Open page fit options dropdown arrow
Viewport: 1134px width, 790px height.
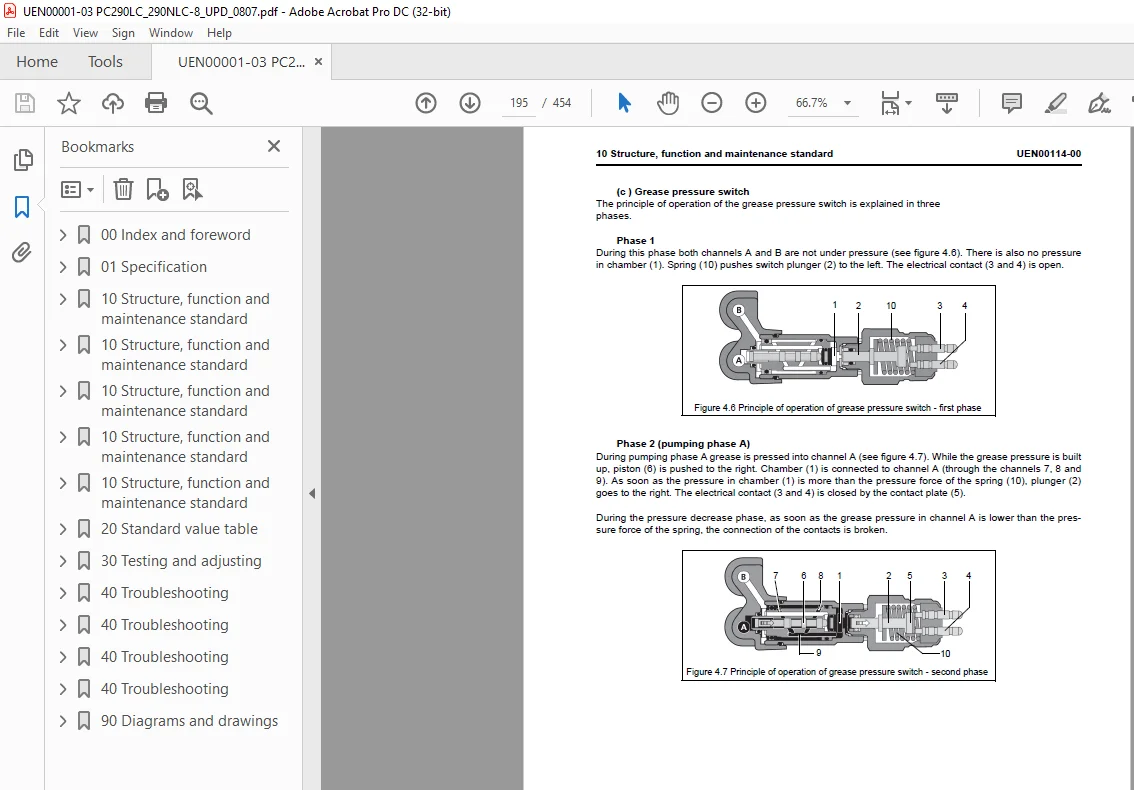908,103
